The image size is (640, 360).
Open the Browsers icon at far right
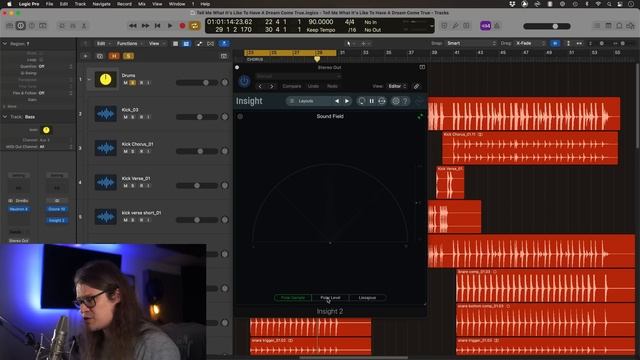(630, 26)
